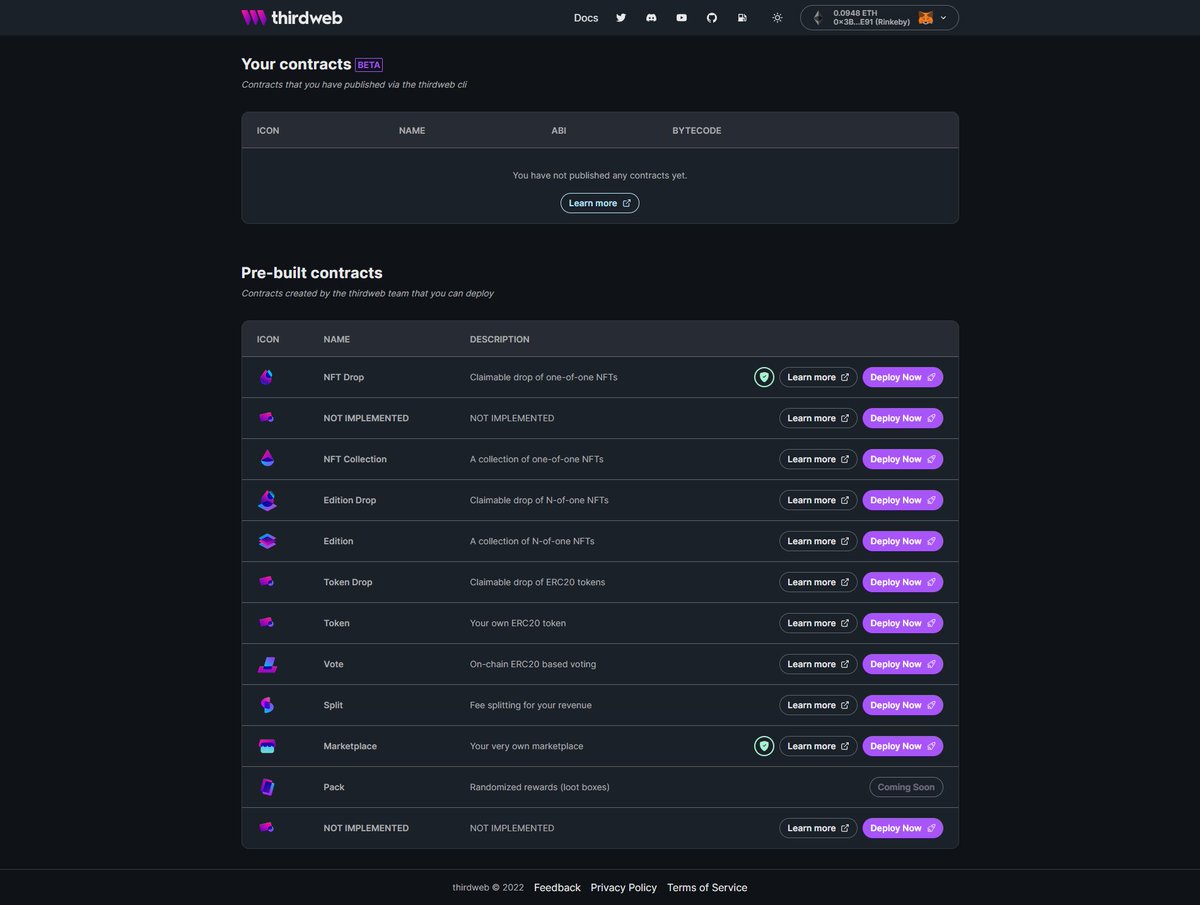Click the 'Fee splitting for your revenue' description
The width and height of the screenshot is (1200, 905).
pos(531,705)
